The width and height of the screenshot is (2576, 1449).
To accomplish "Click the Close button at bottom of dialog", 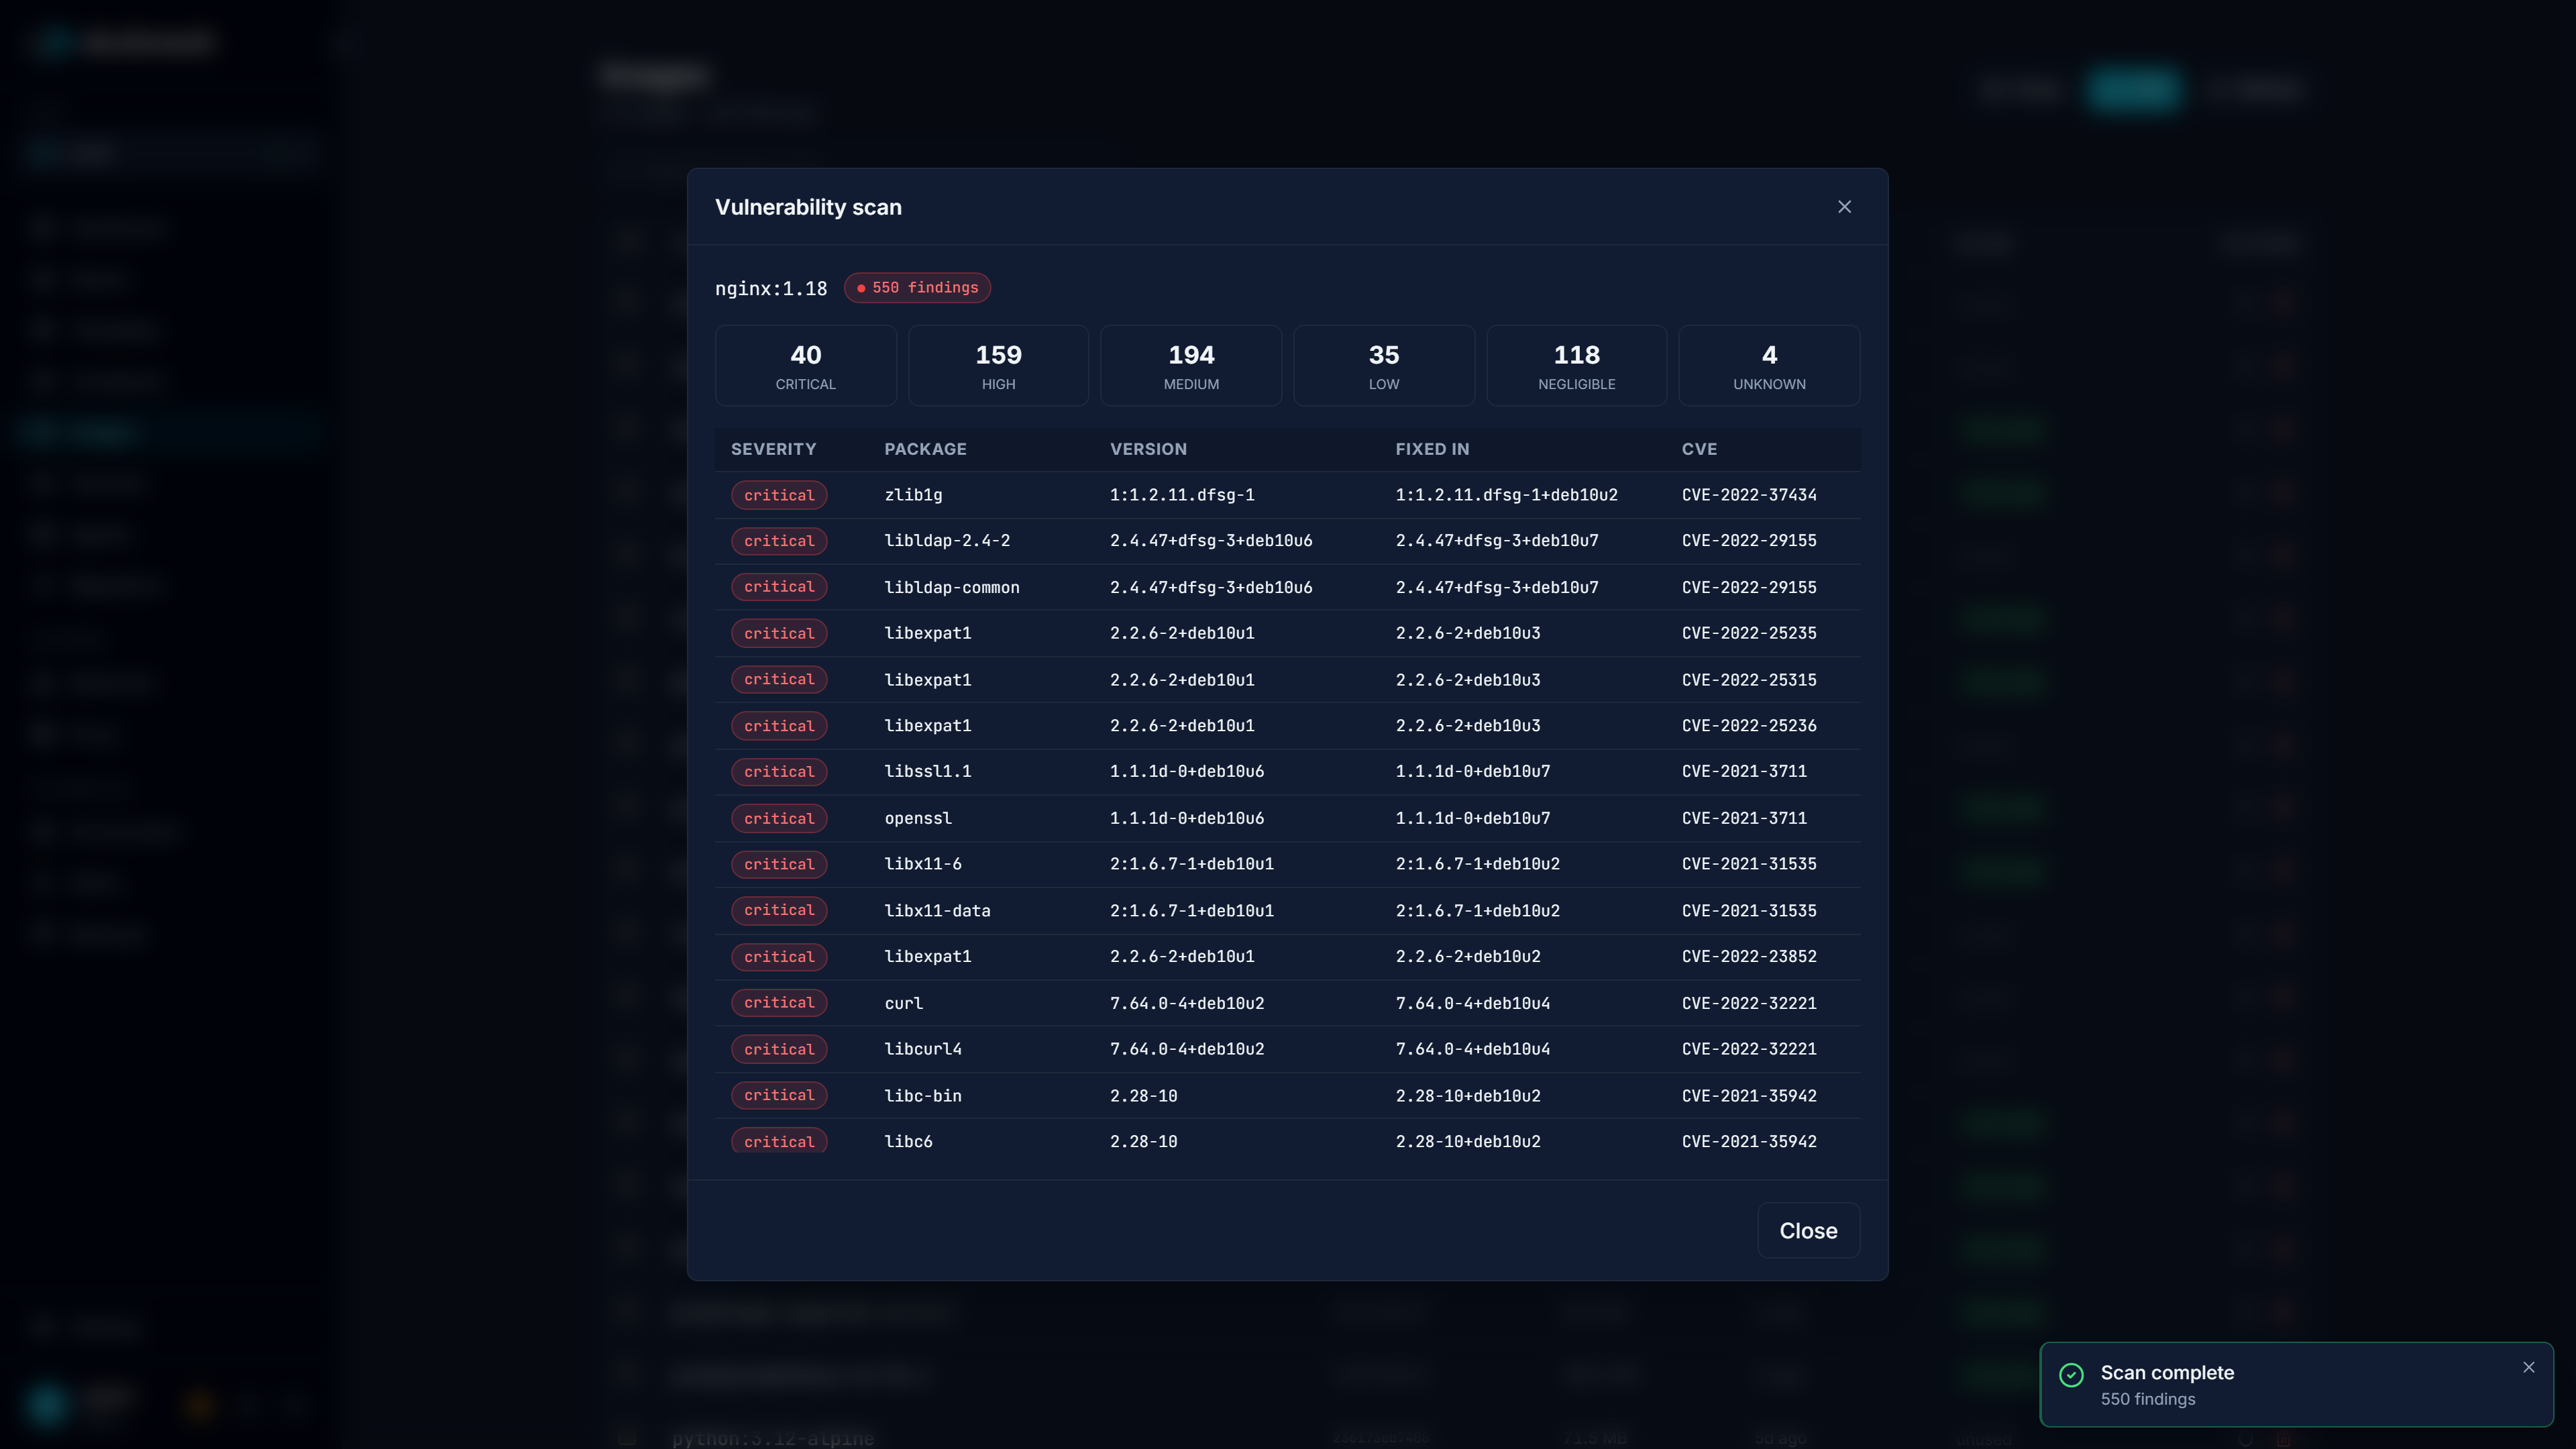I will pyautogui.click(x=1807, y=1230).
